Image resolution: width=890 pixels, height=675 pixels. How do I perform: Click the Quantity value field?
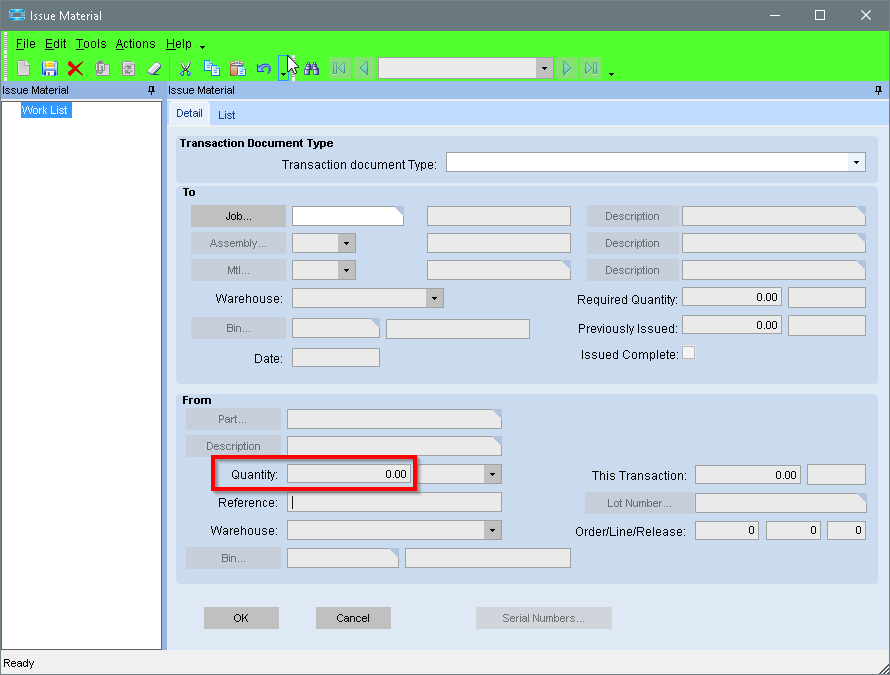coord(349,474)
